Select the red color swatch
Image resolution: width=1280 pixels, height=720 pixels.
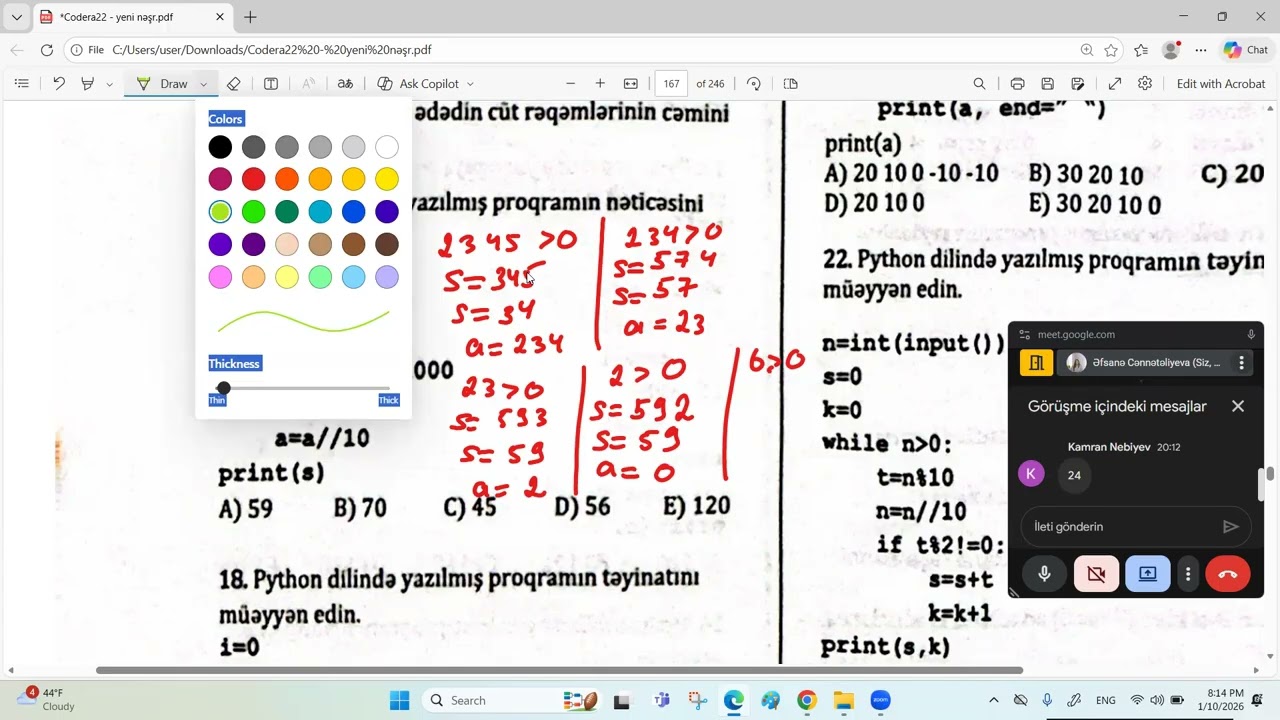click(x=253, y=179)
